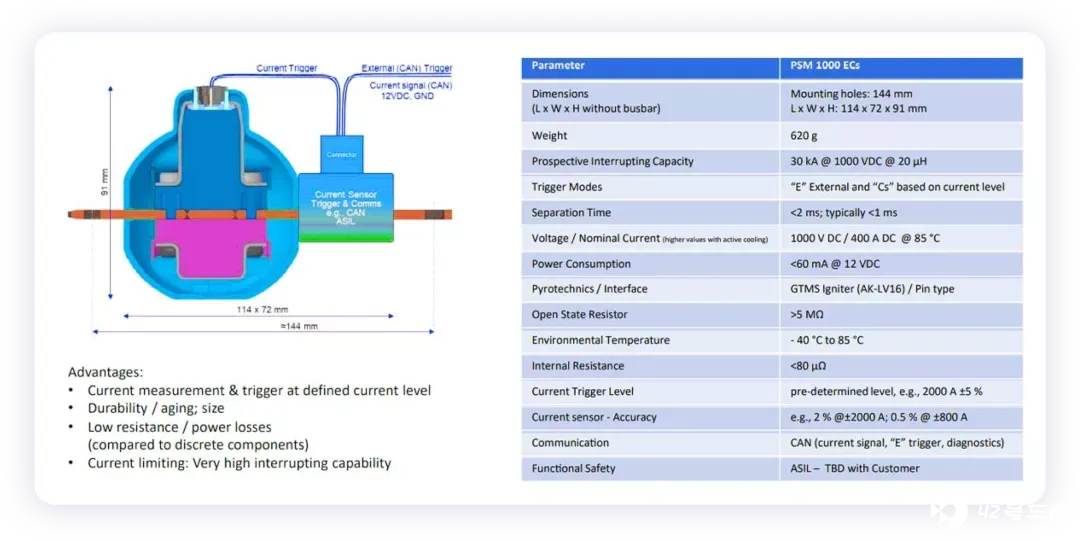Image resolution: width=1080 pixels, height=541 pixels.
Task: Click the 'Current signal (CAN)' diagram label
Action: (411, 85)
